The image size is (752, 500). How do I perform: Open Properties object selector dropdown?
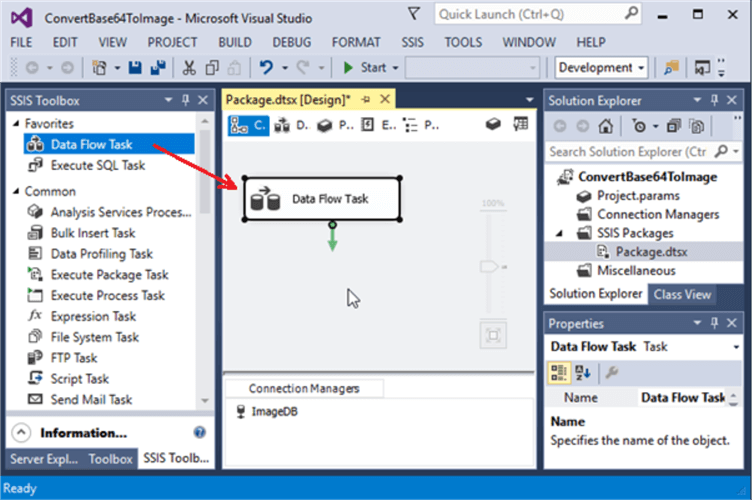click(736, 347)
